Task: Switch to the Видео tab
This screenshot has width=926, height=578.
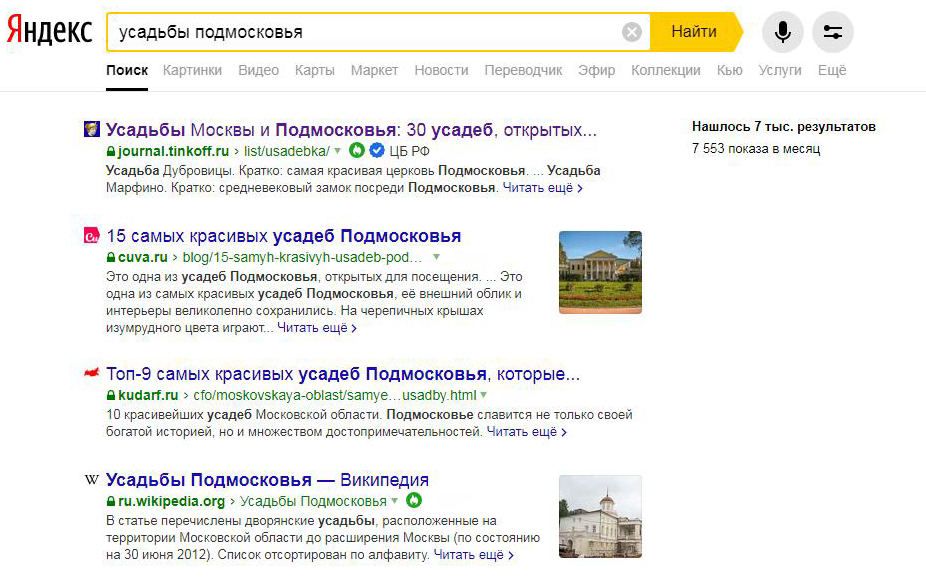Action: coord(259,70)
